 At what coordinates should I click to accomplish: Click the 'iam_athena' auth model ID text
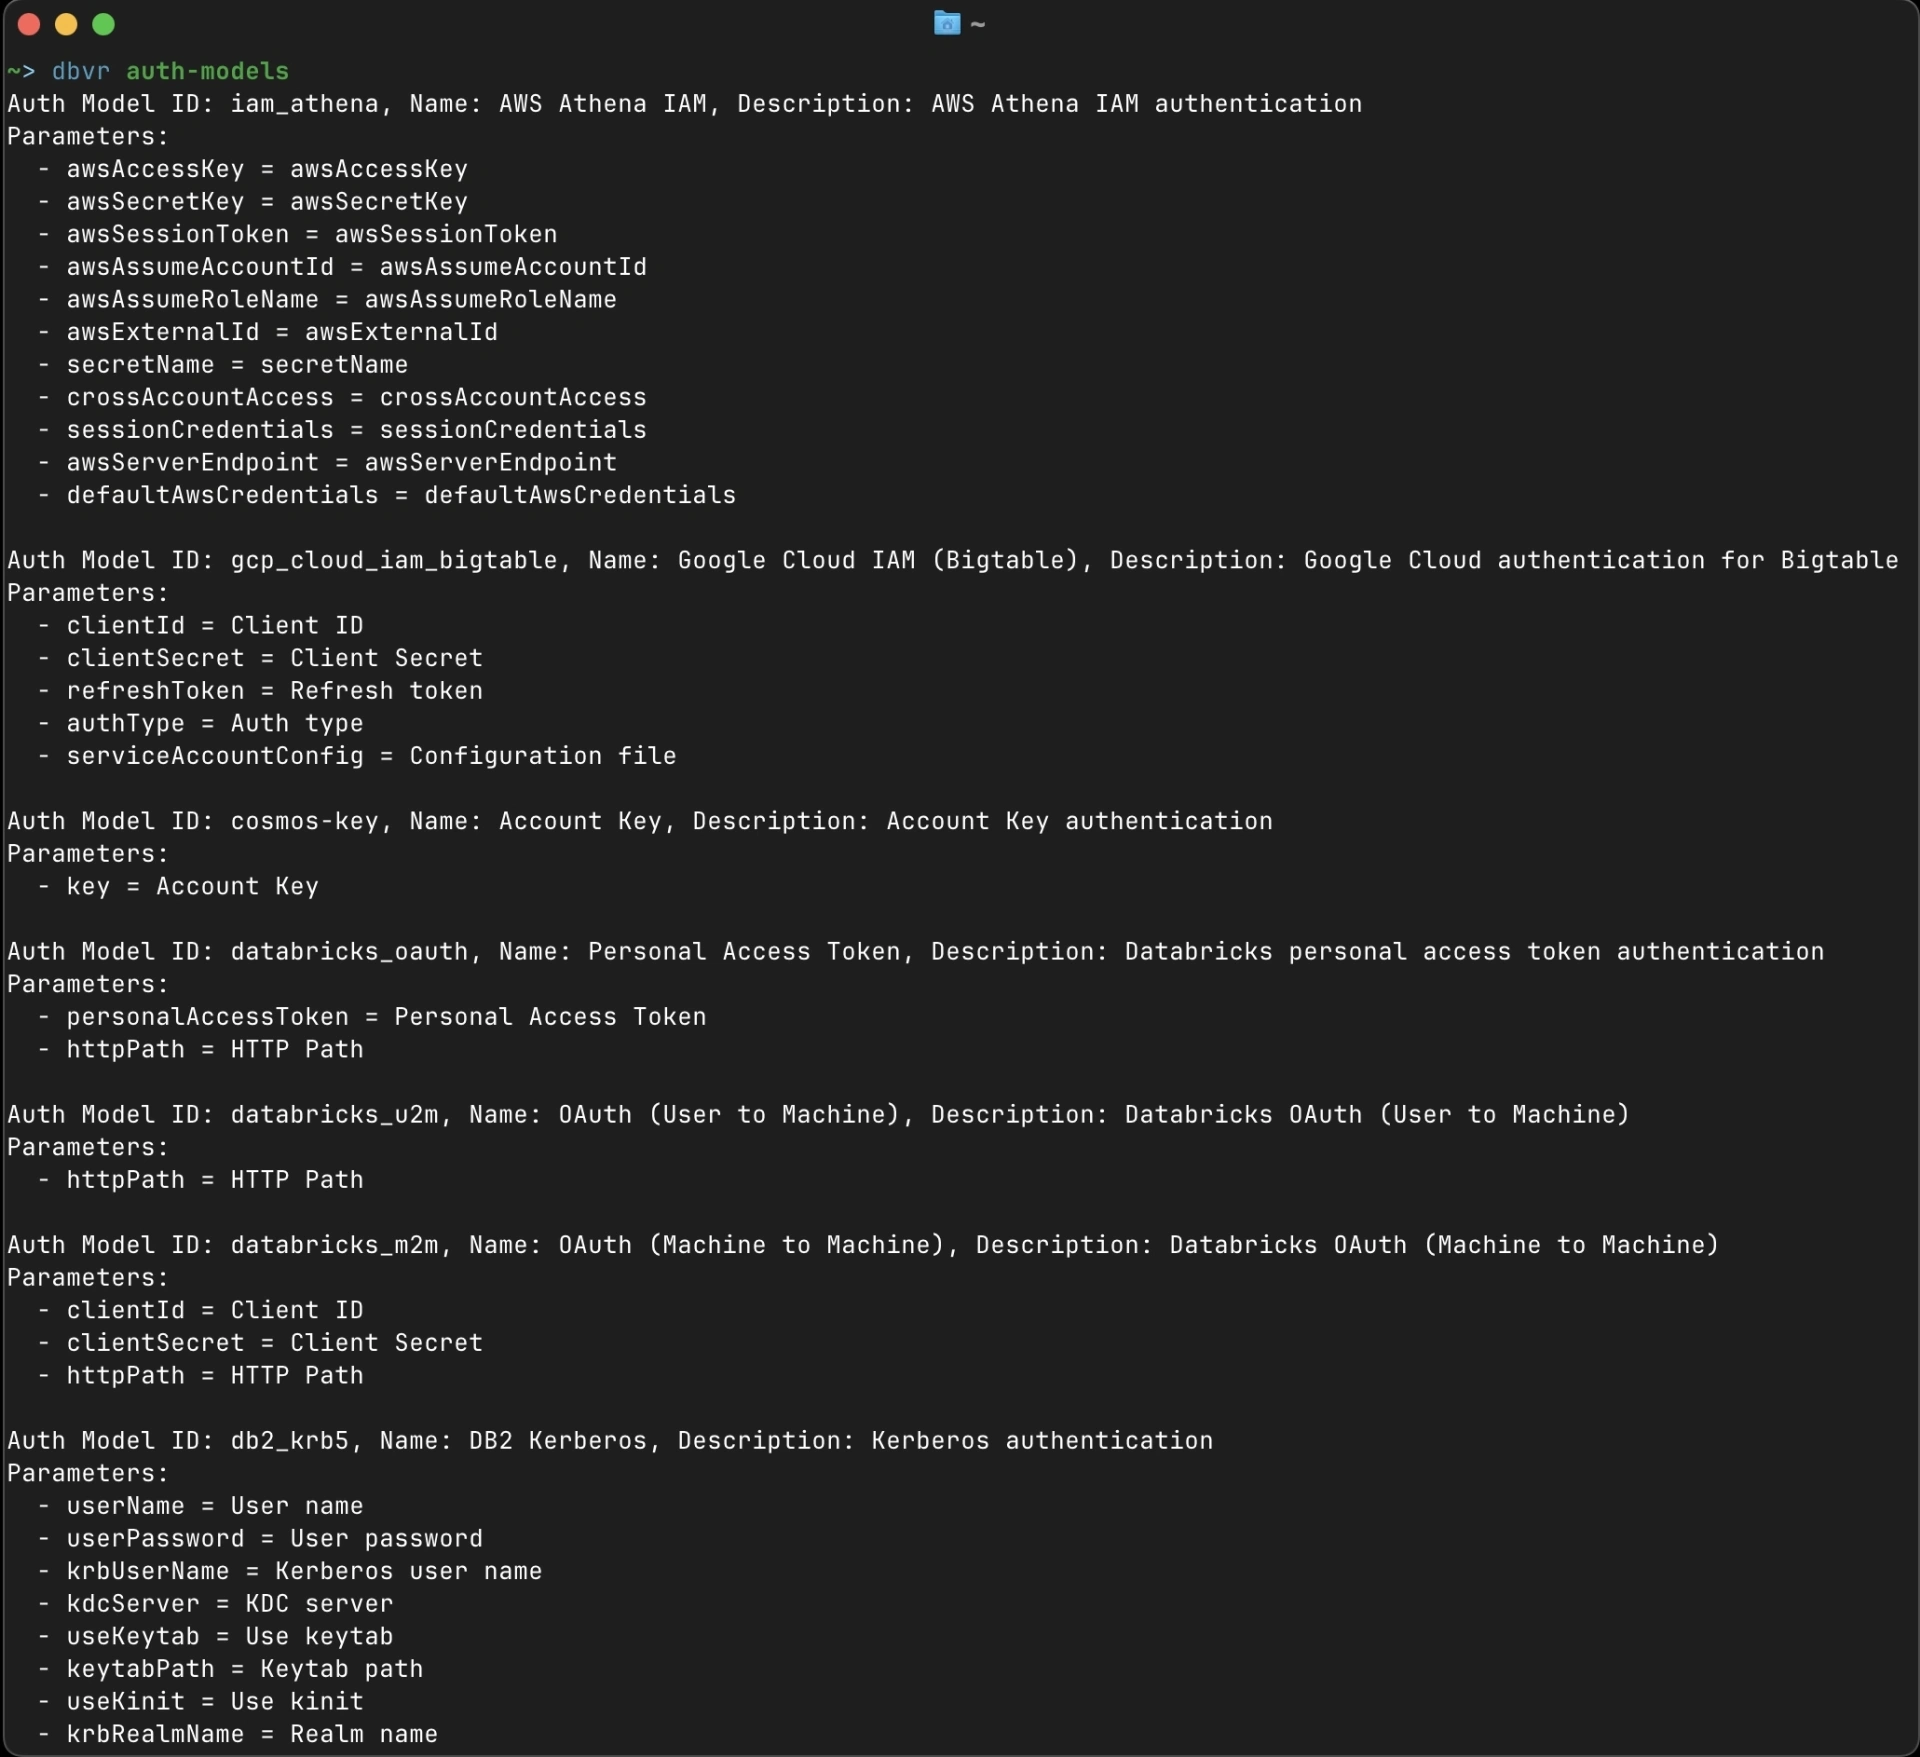point(304,104)
